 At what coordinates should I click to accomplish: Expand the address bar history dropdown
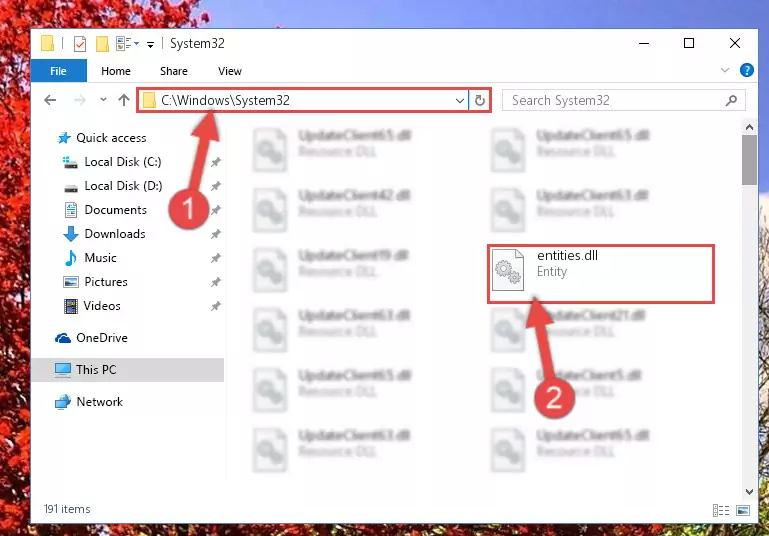coord(460,101)
